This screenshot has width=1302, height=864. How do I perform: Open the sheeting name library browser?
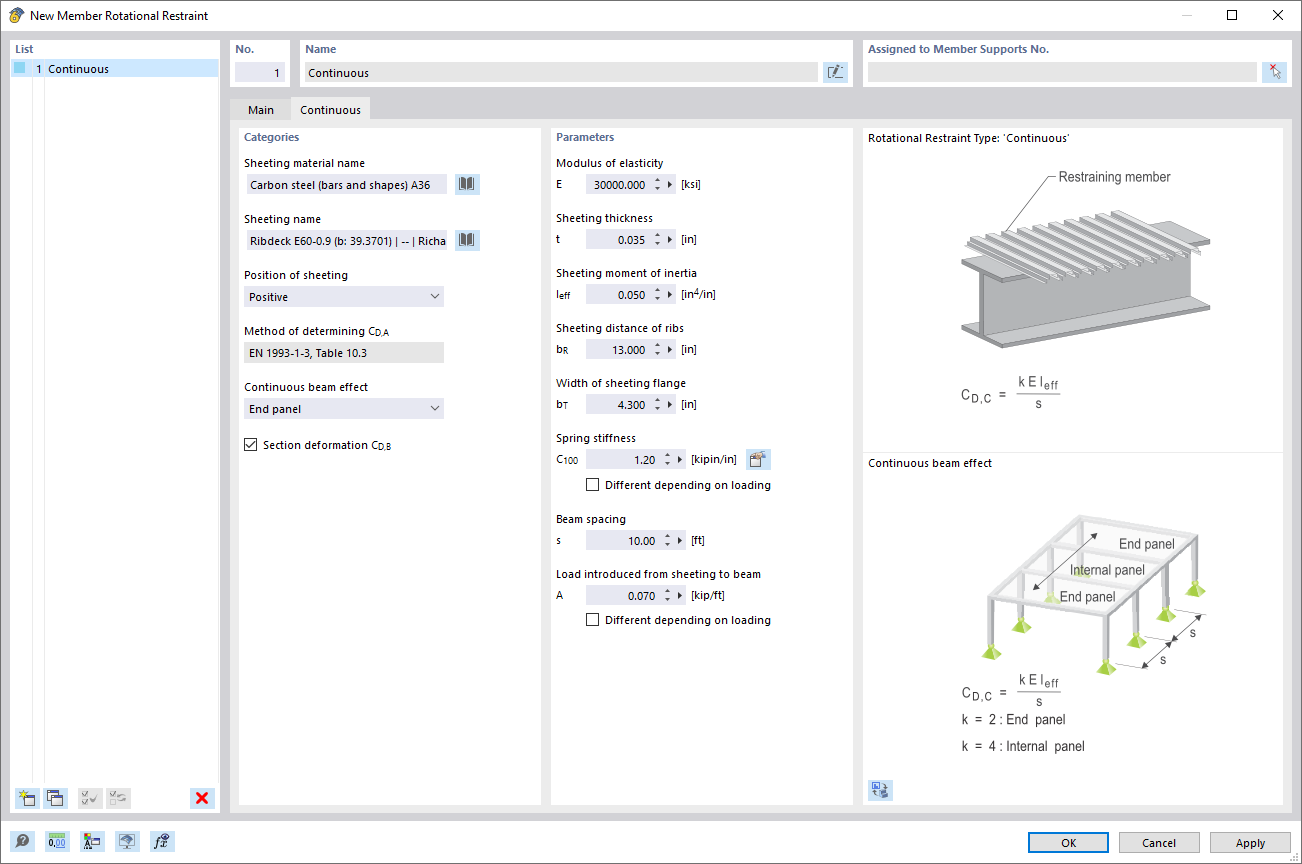pos(466,240)
